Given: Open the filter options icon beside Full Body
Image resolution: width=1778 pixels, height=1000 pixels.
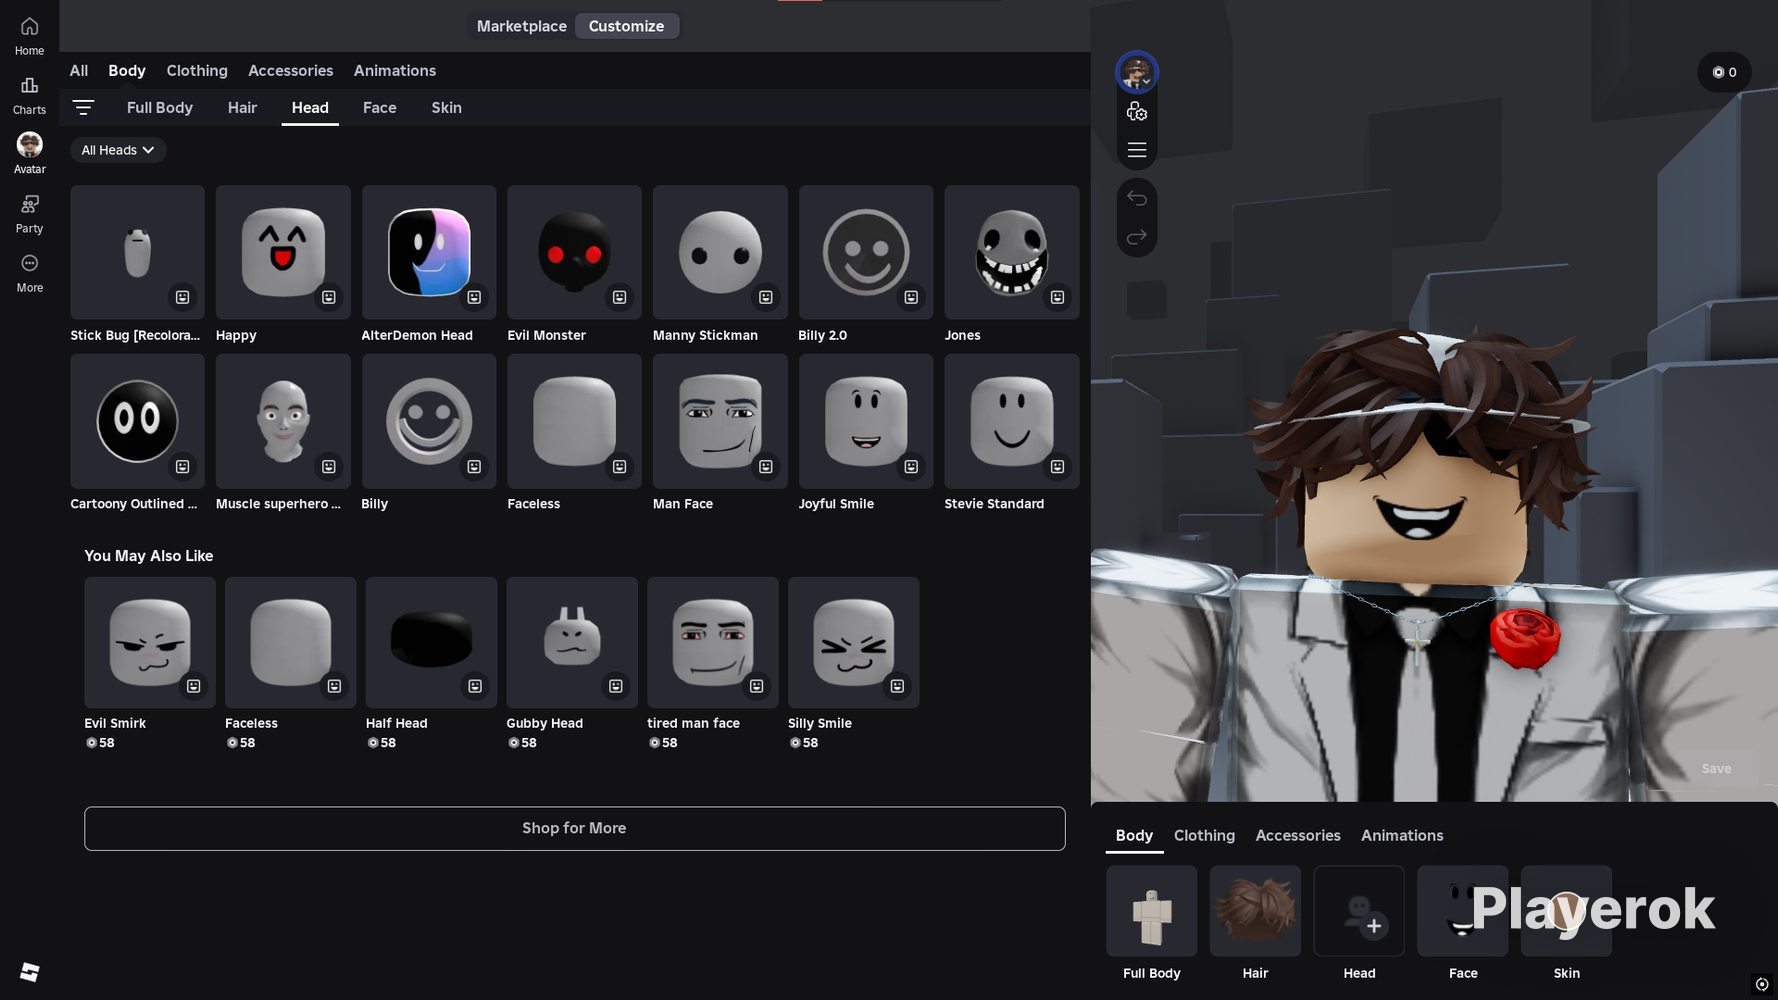Looking at the screenshot, I should pos(83,107).
